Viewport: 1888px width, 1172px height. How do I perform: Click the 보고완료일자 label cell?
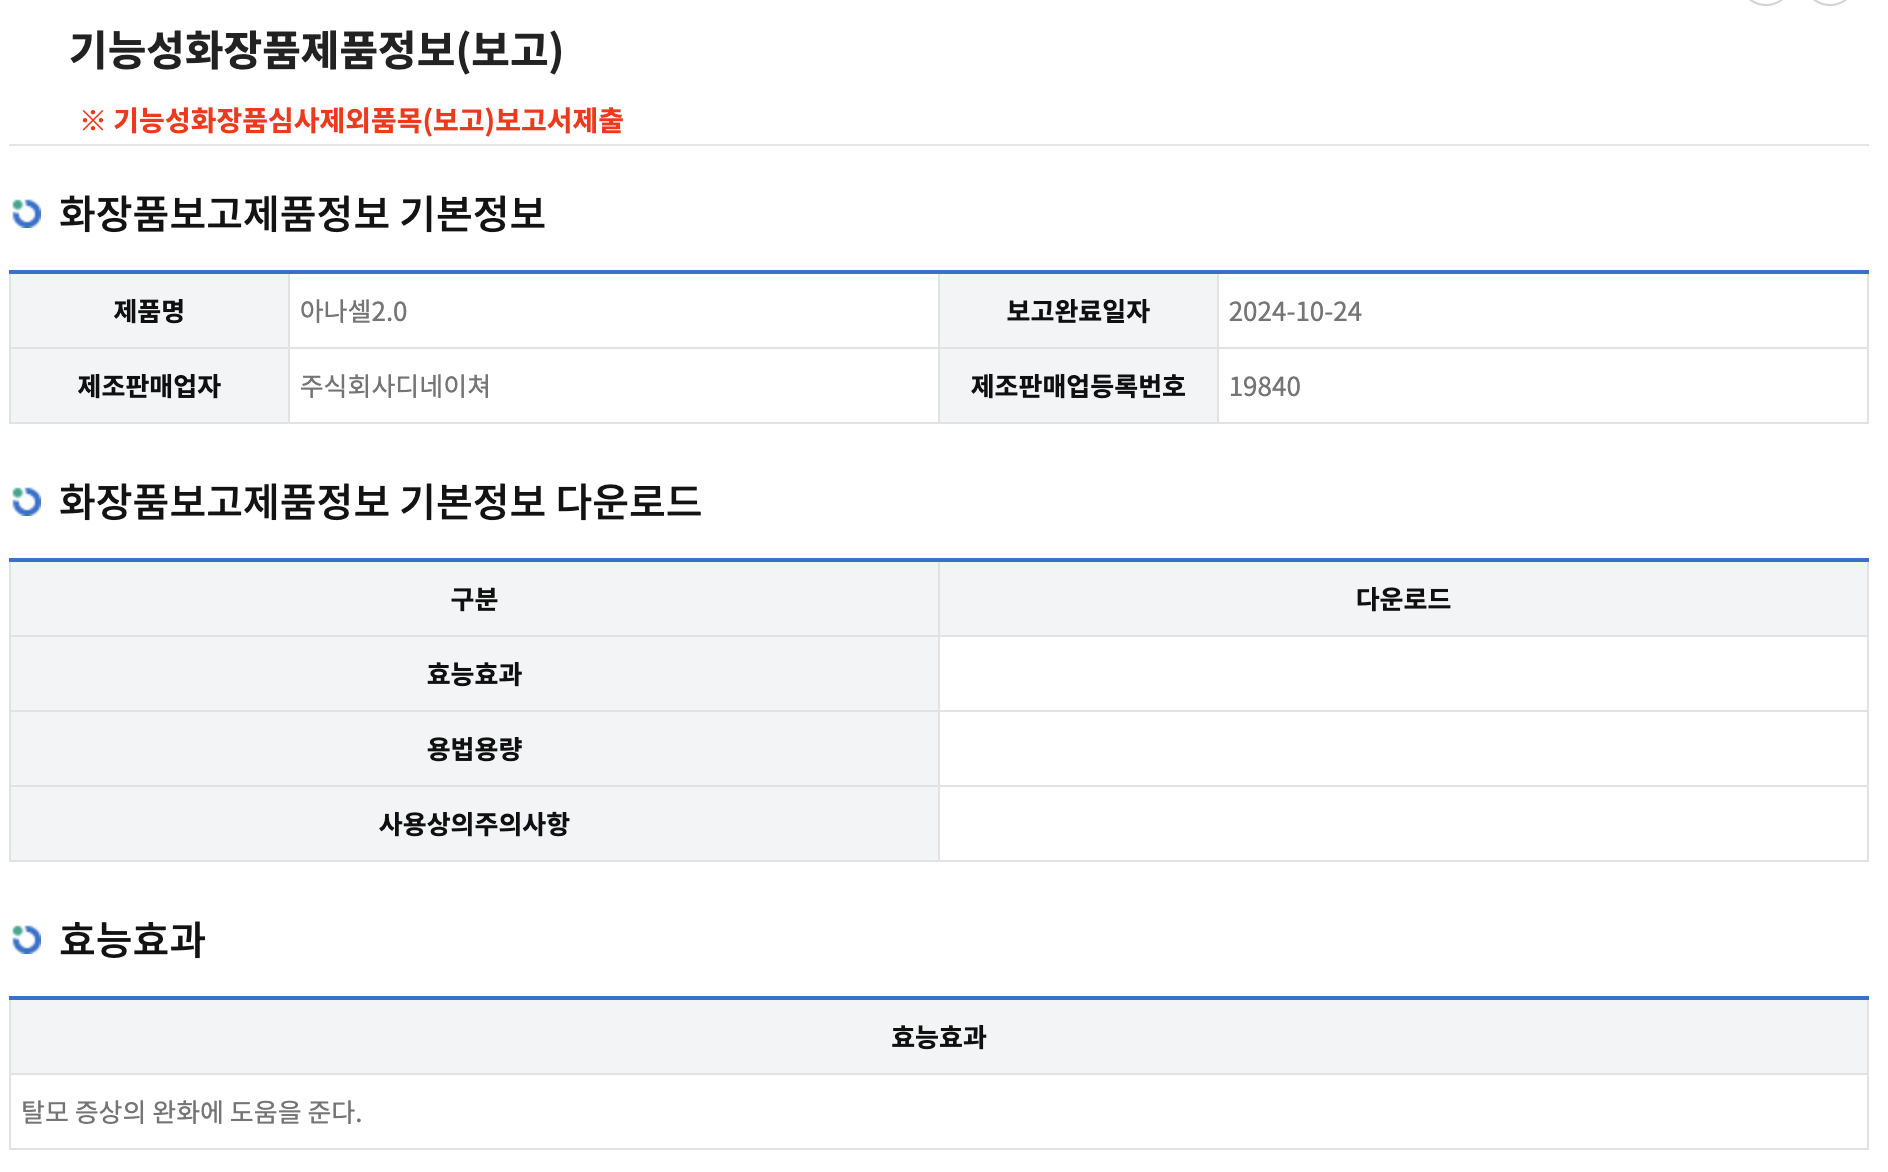pyautogui.click(x=1075, y=310)
